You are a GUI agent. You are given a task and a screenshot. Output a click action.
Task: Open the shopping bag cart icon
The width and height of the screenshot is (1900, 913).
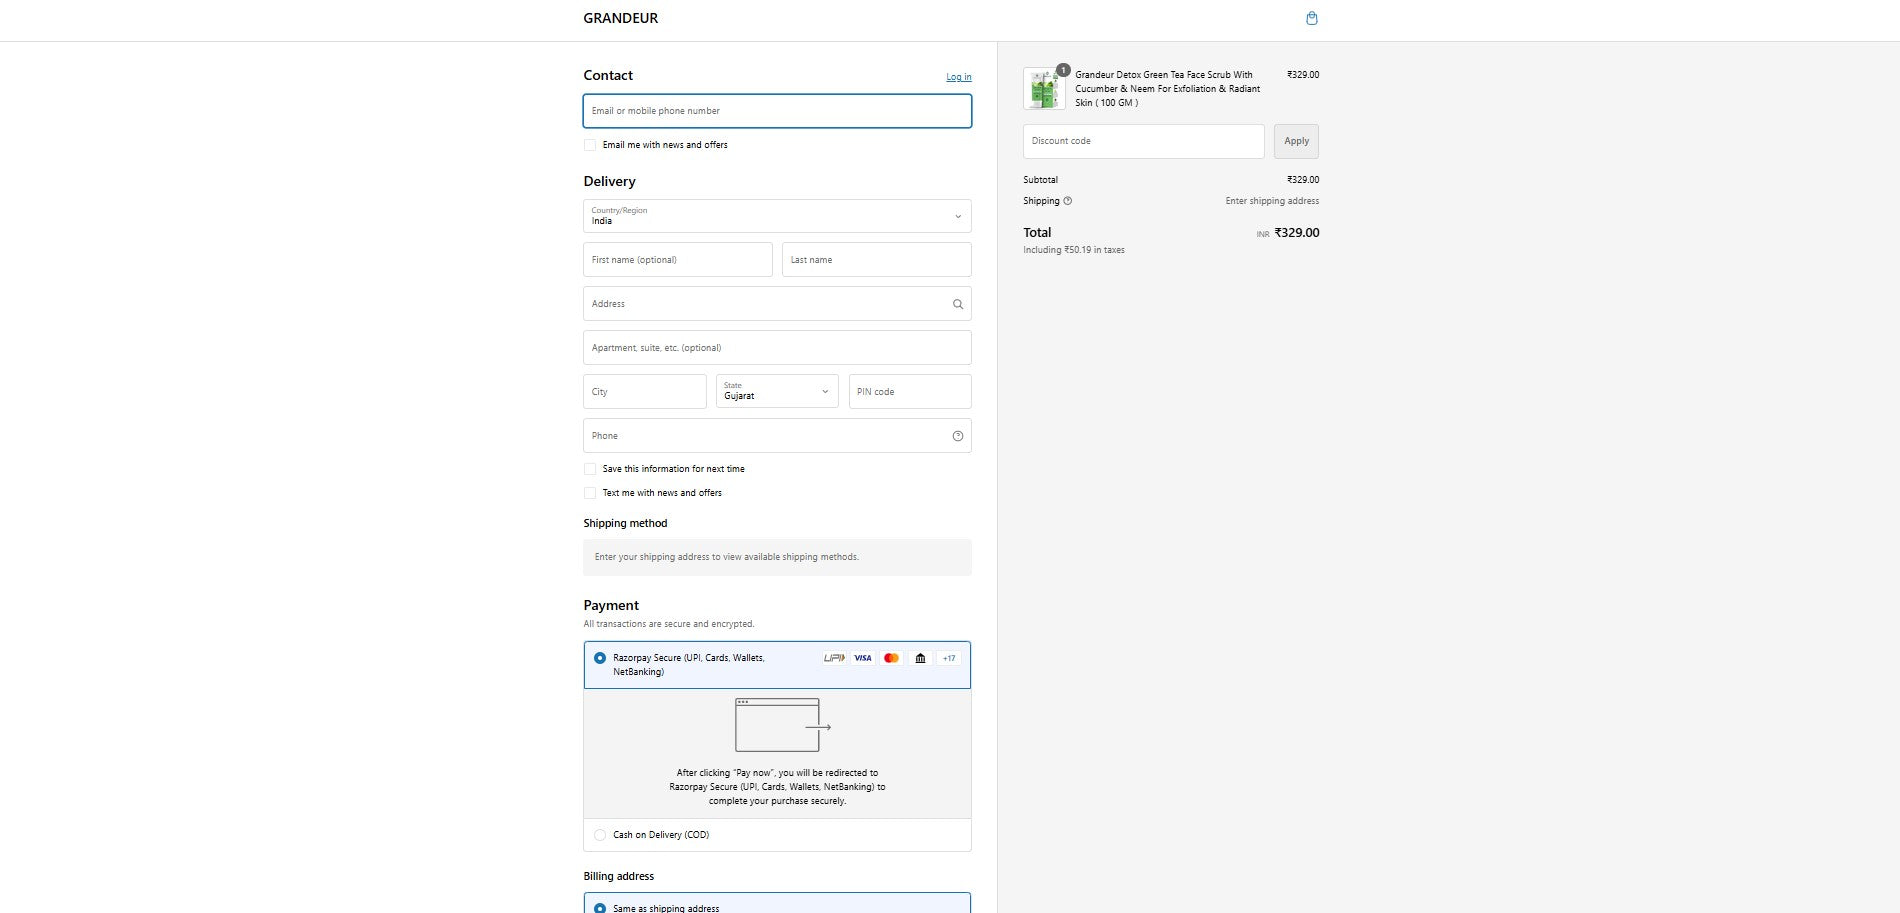tap(1311, 18)
